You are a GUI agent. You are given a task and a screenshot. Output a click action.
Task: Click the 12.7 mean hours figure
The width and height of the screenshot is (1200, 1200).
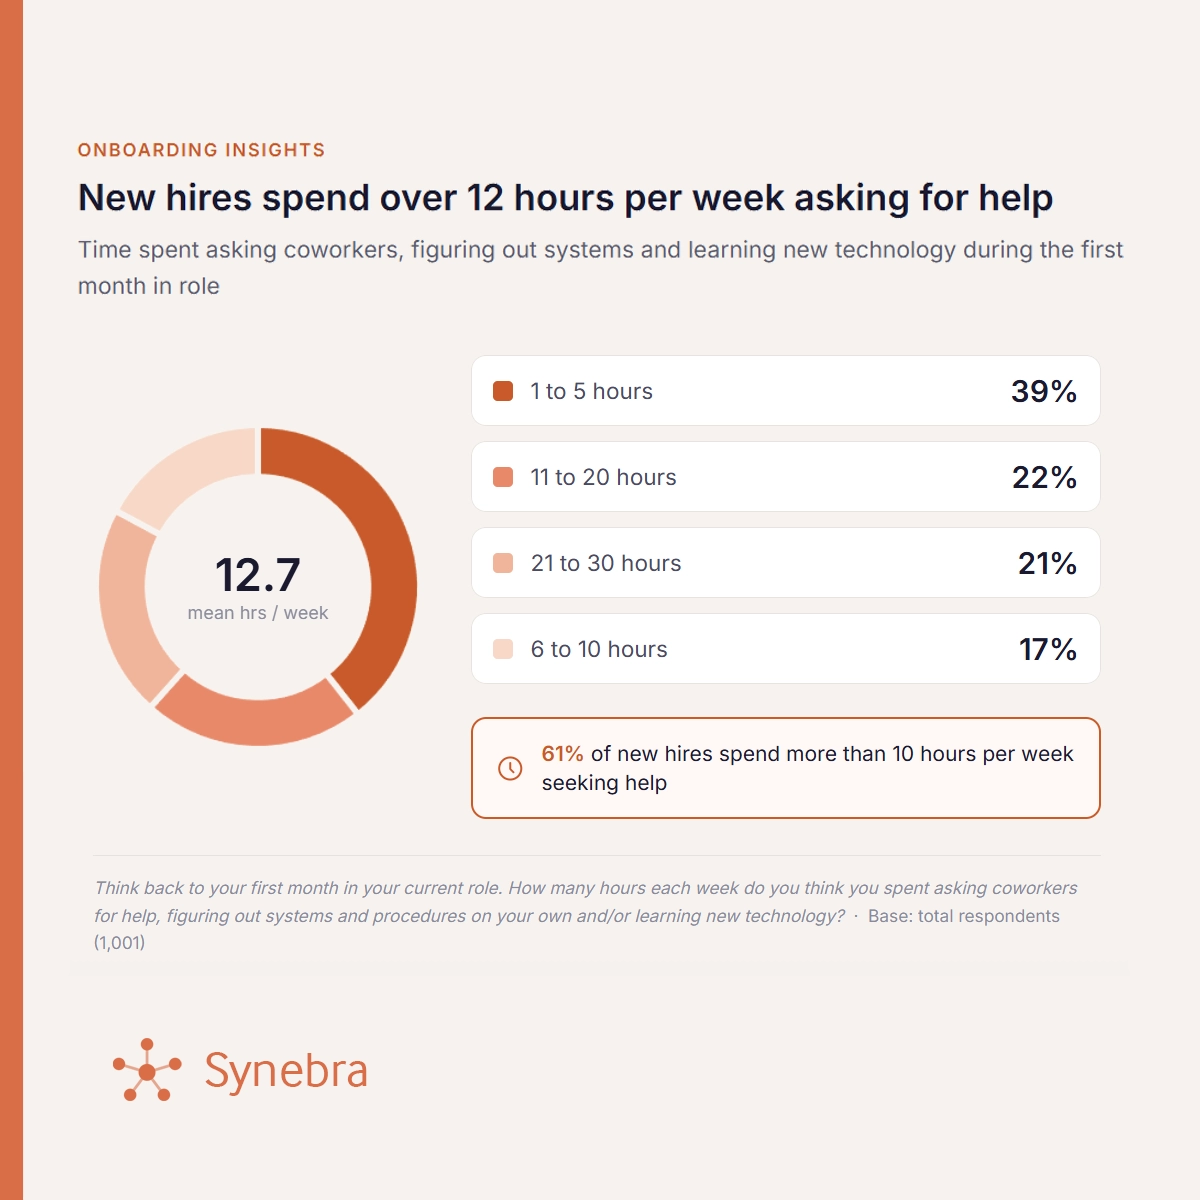tap(258, 575)
